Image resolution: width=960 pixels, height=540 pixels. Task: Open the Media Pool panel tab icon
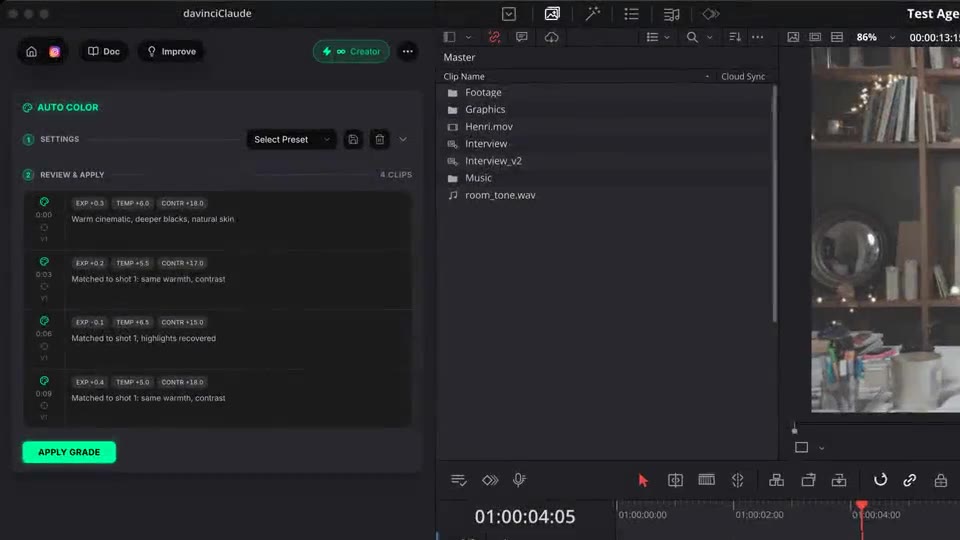(552, 13)
